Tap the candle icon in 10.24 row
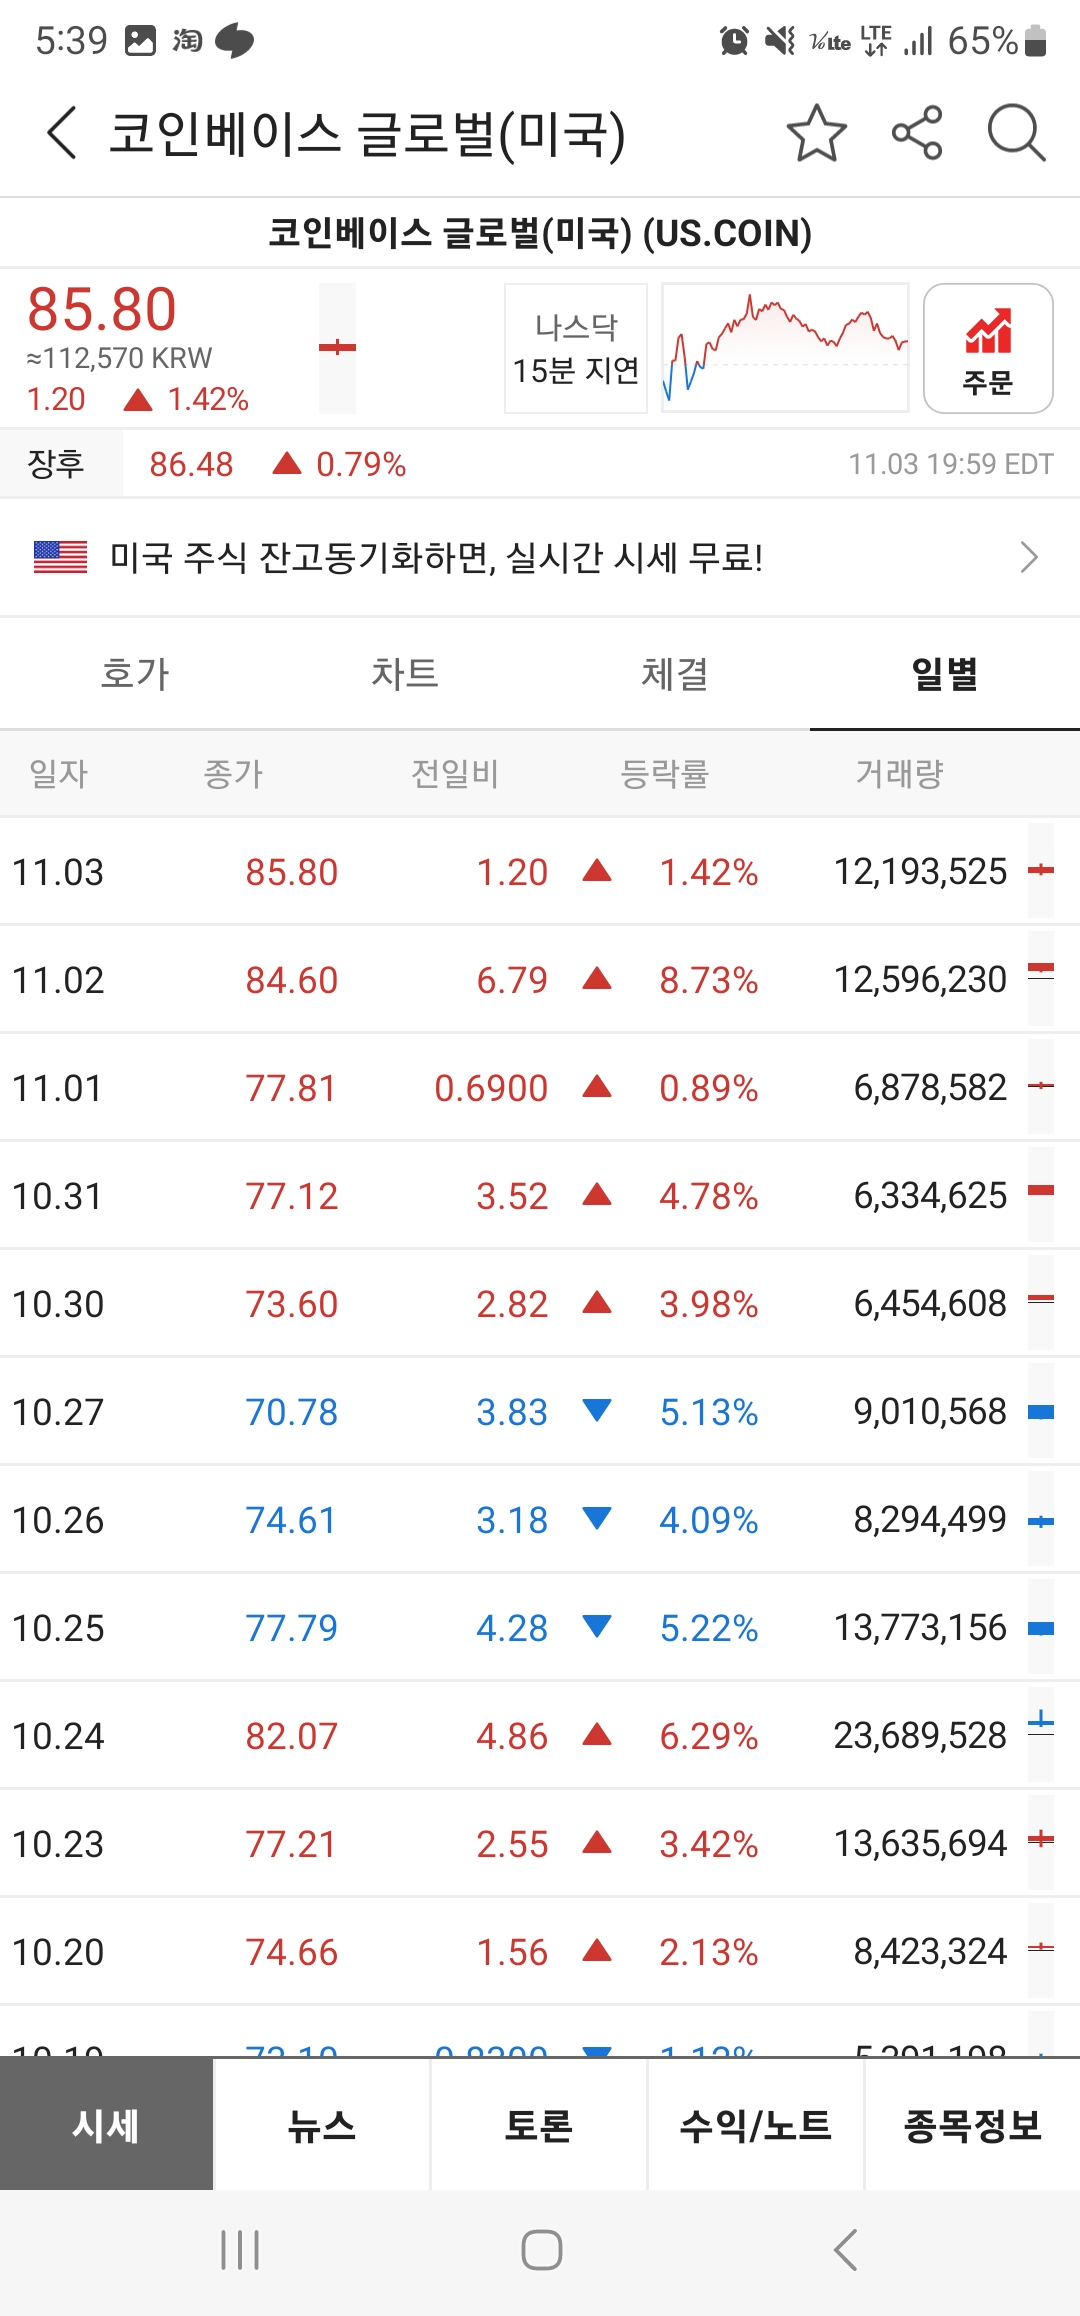Viewport: 1080px width, 2316px height. pos(1041,1735)
